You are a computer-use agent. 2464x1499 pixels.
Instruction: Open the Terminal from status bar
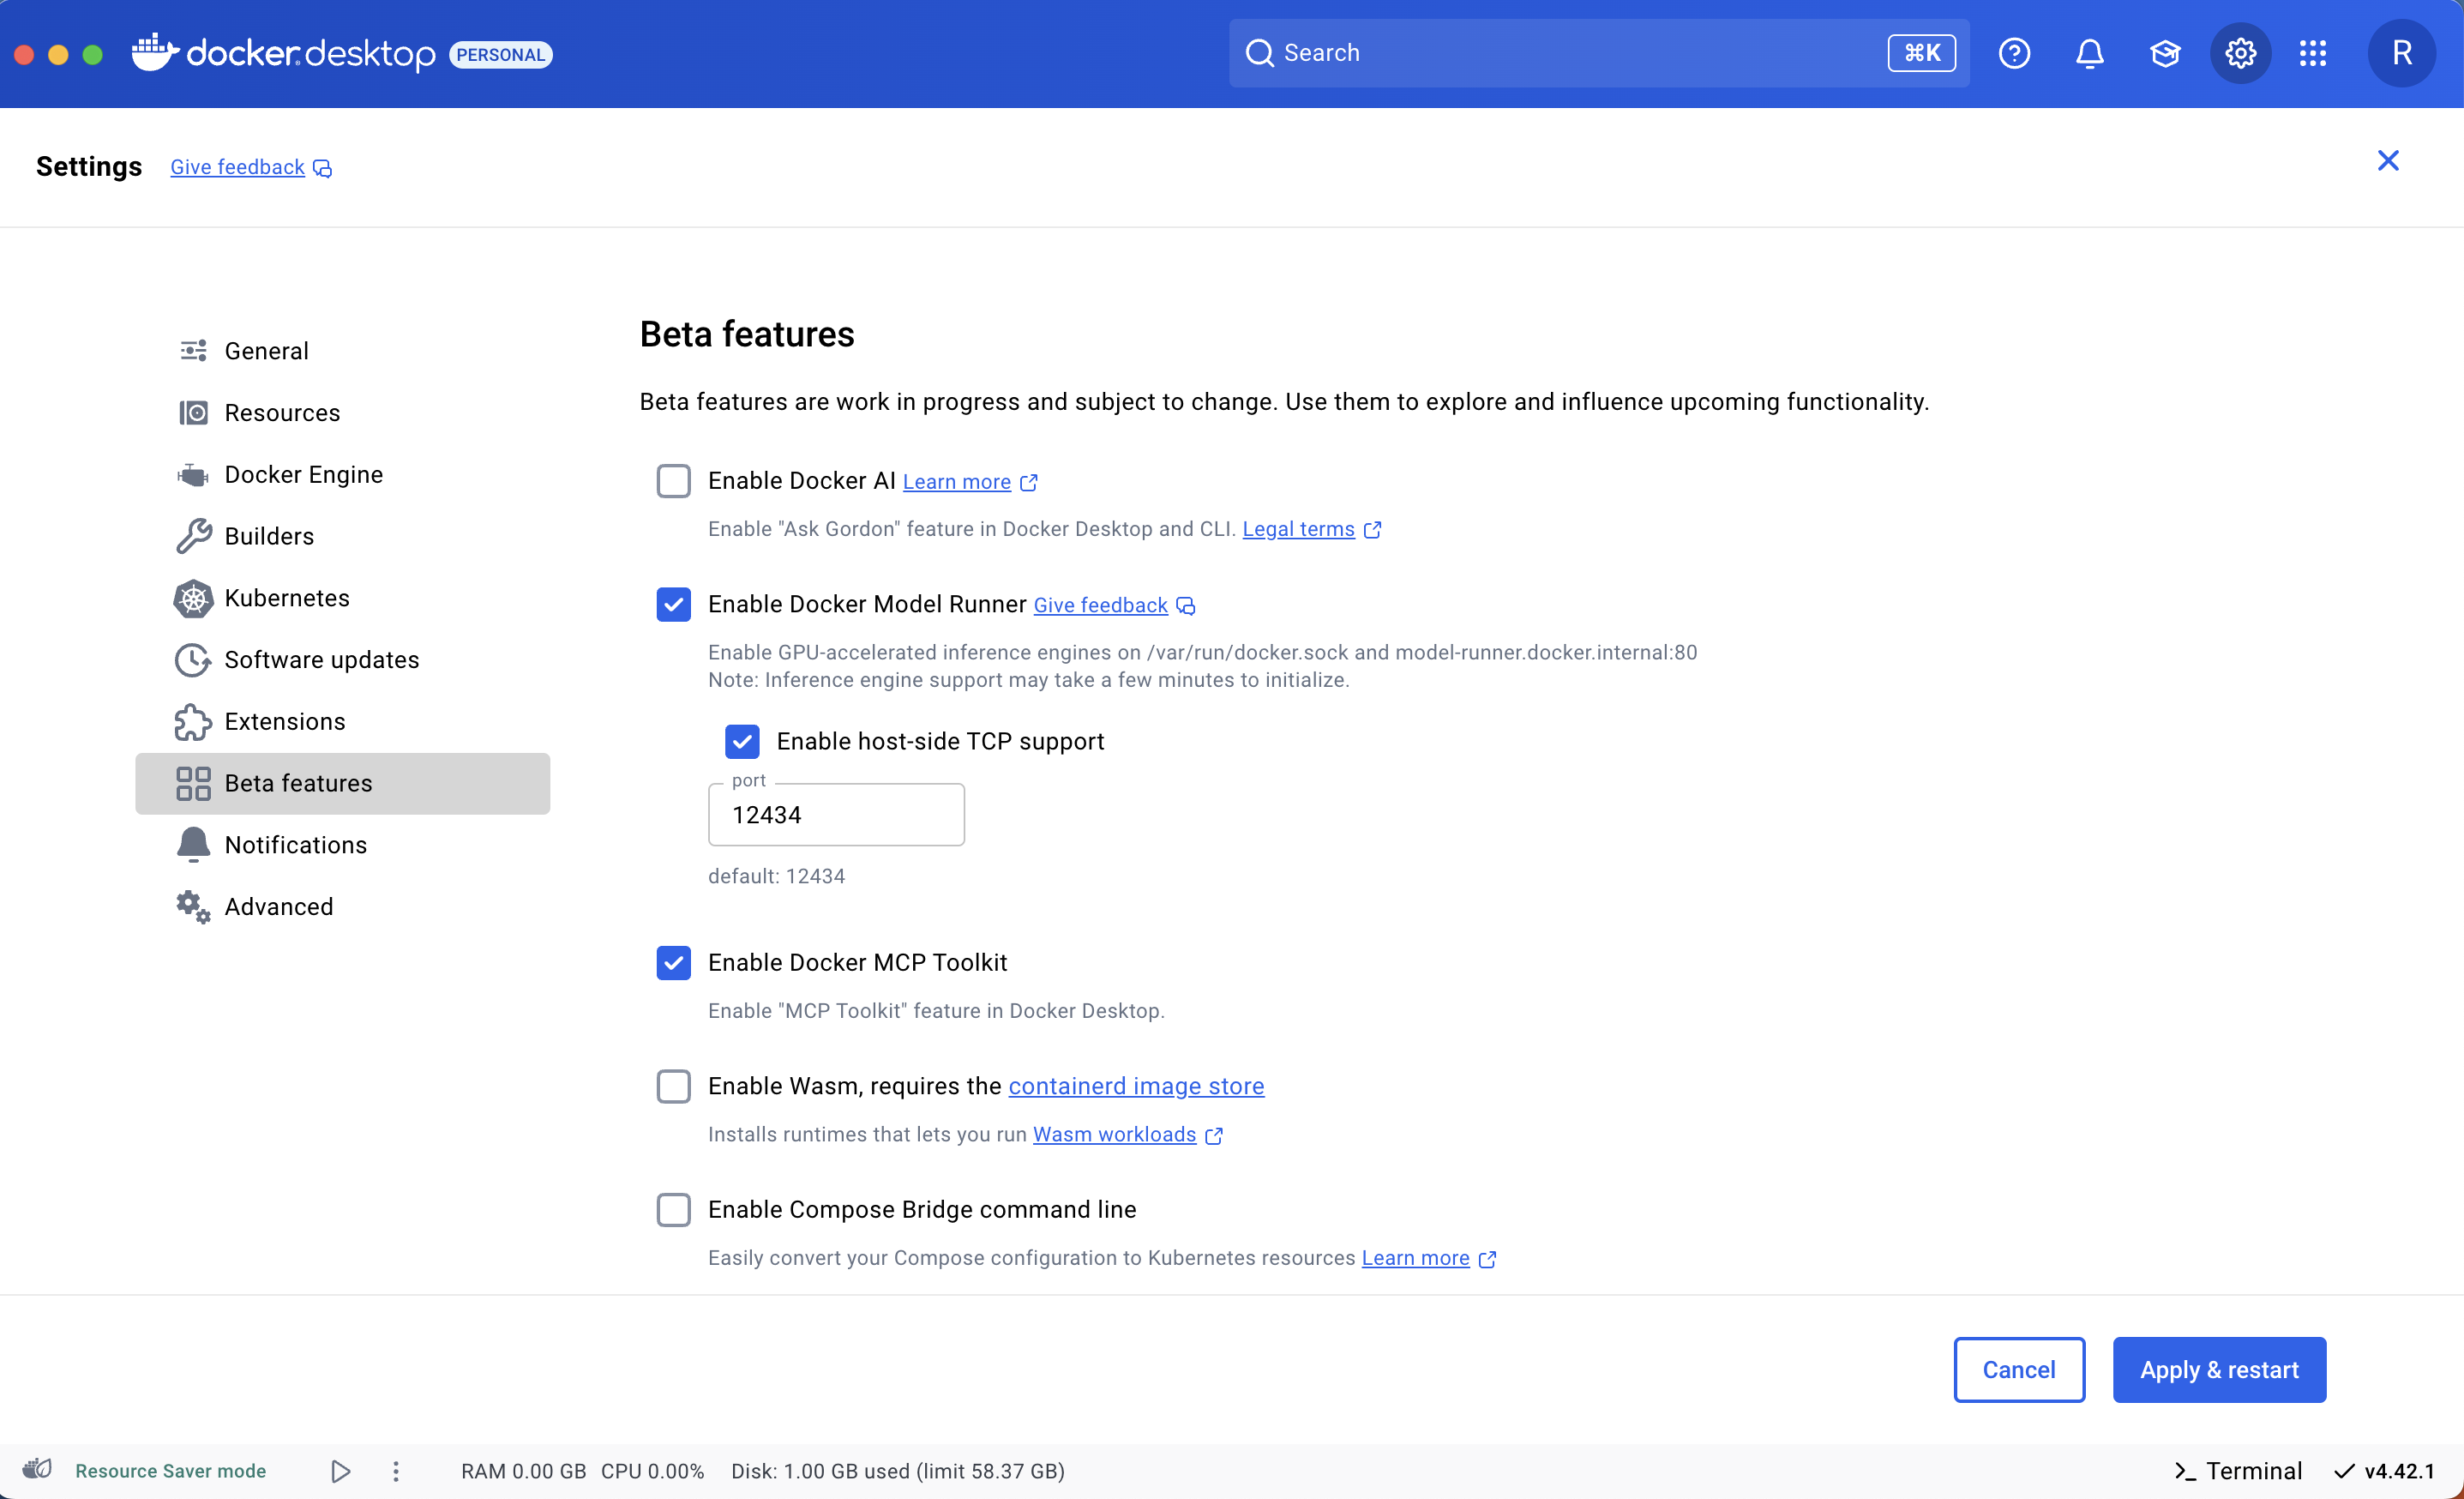pyautogui.click(x=2238, y=1471)
